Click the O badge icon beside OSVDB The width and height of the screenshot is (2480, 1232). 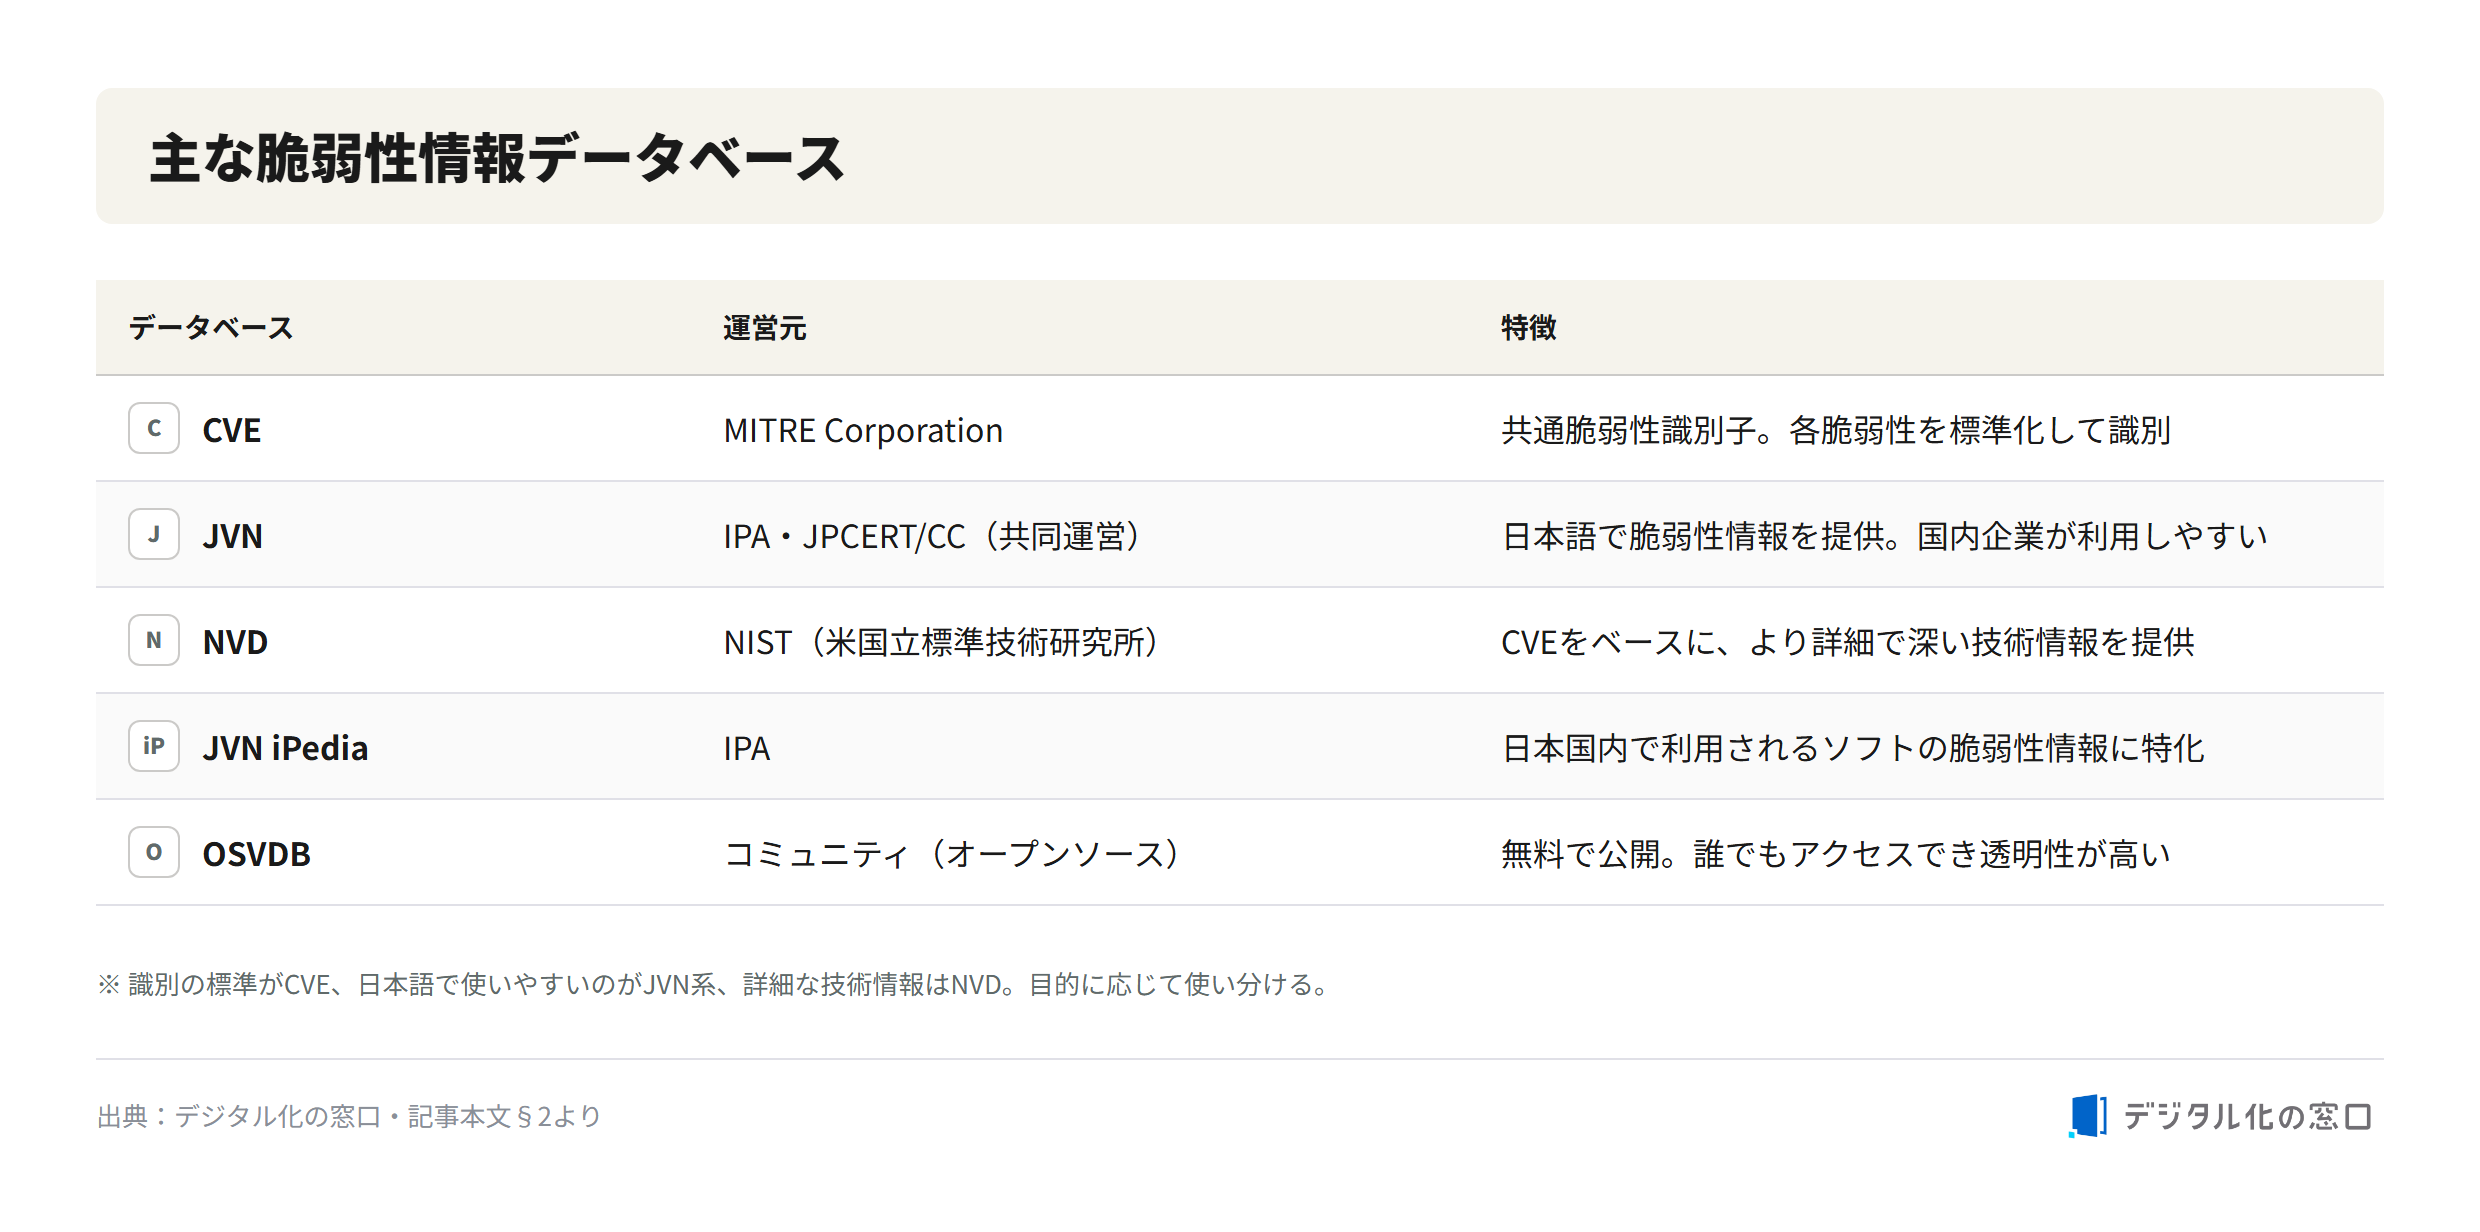(154, 852)
